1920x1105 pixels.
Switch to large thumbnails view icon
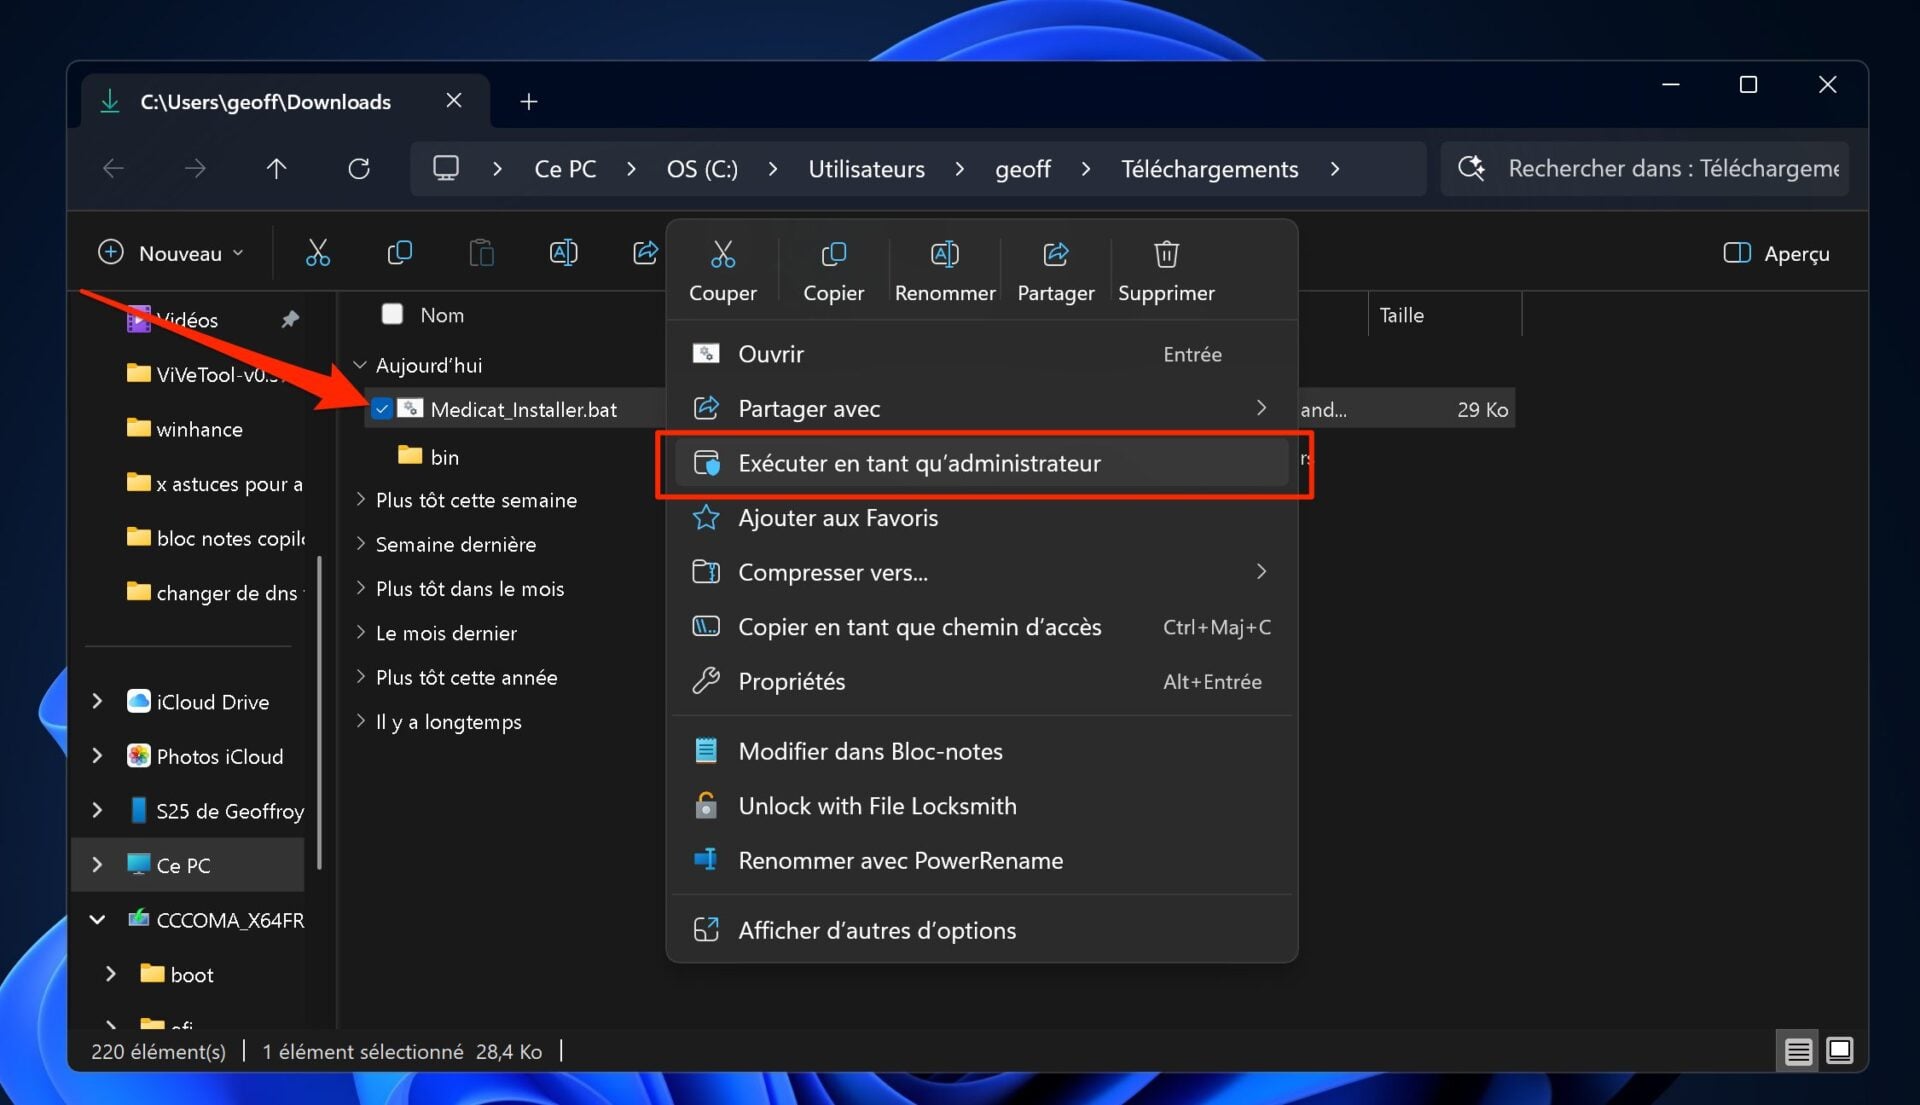(x=1839, y=1051)
